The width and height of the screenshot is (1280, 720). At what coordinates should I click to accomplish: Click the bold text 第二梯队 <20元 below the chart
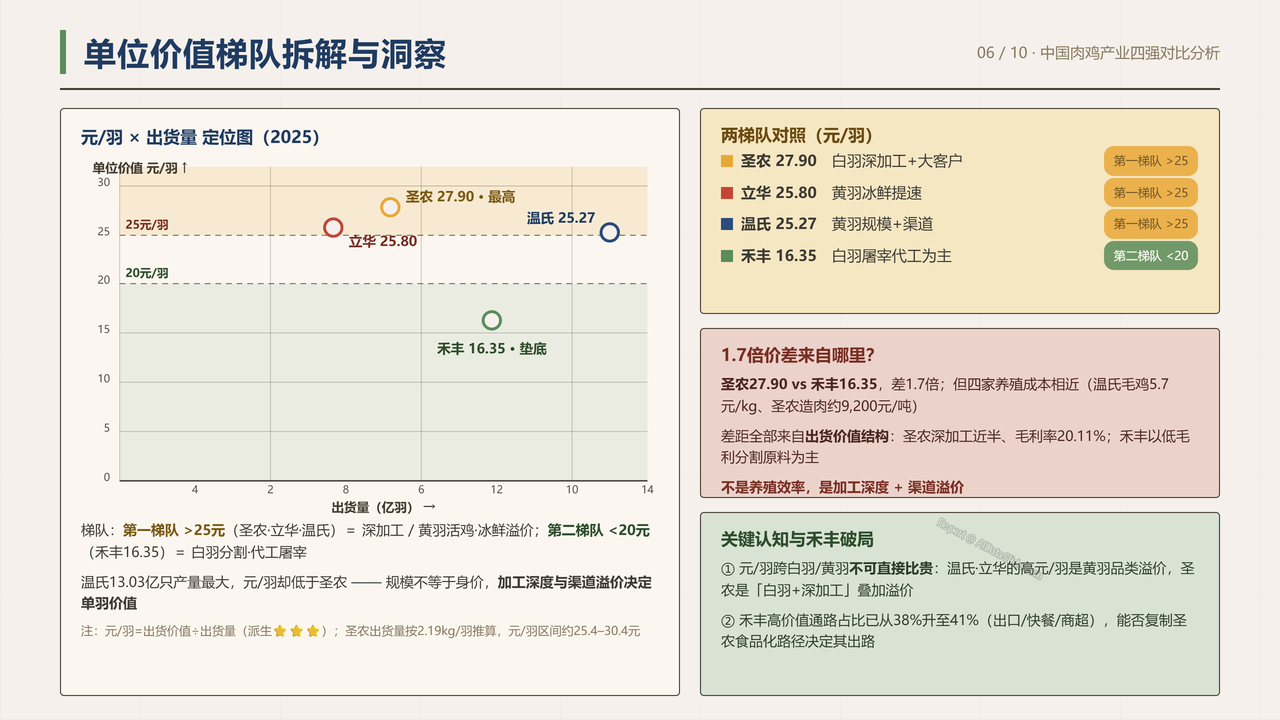pyautogui.click(x=598, y=530)
